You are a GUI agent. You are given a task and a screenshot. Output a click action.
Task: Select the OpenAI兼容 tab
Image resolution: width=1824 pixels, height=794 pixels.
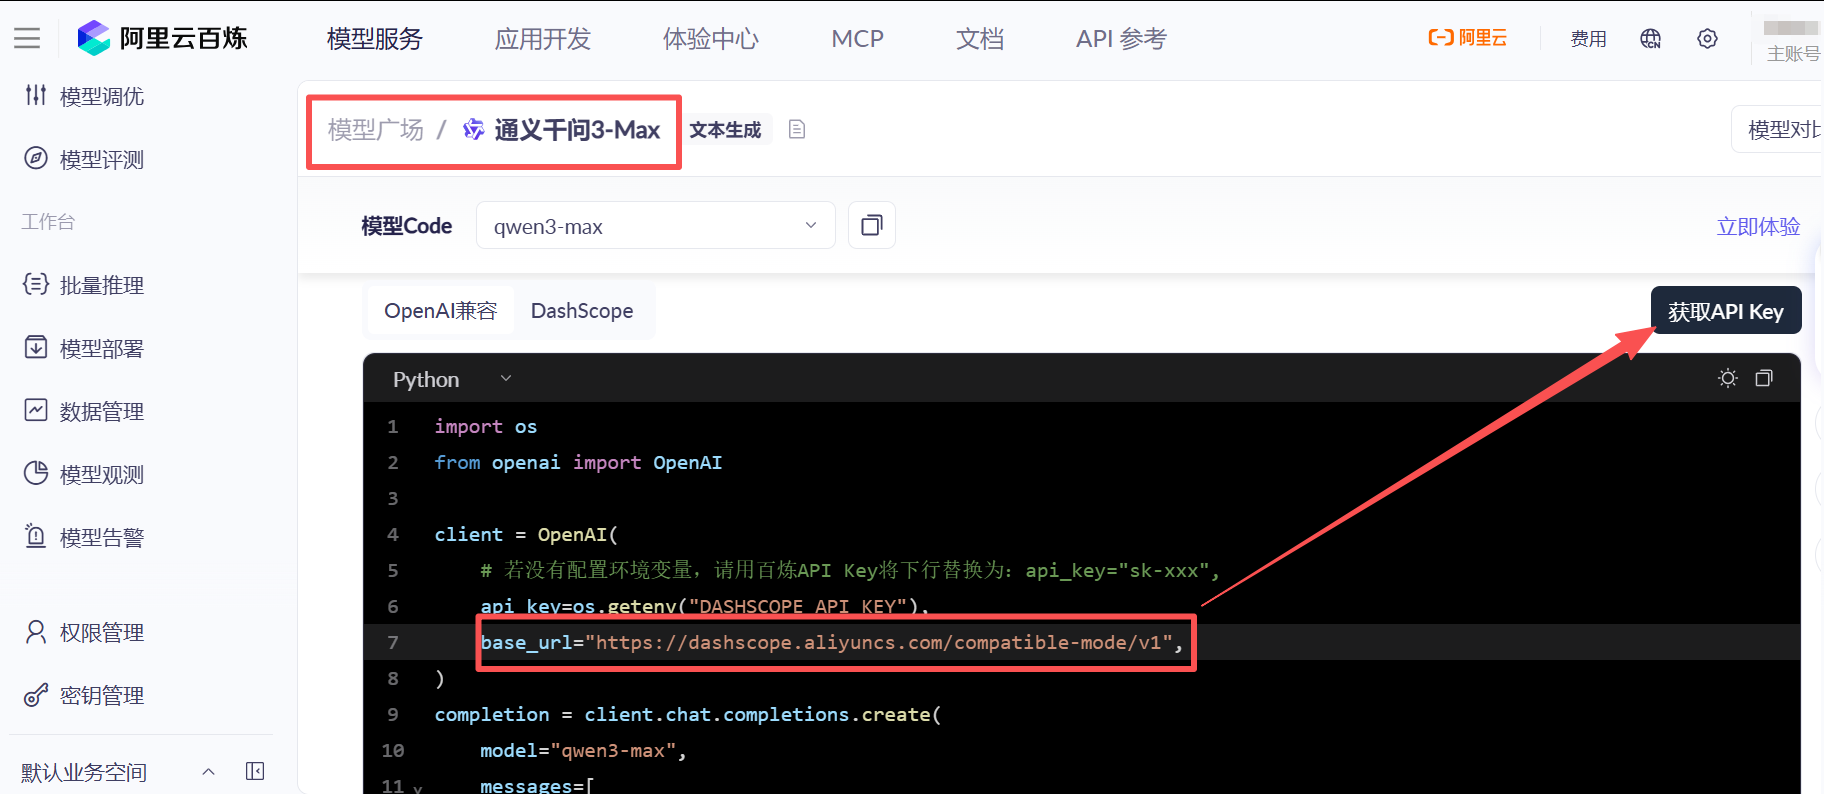pyautogui.click(x=441, y=311)
